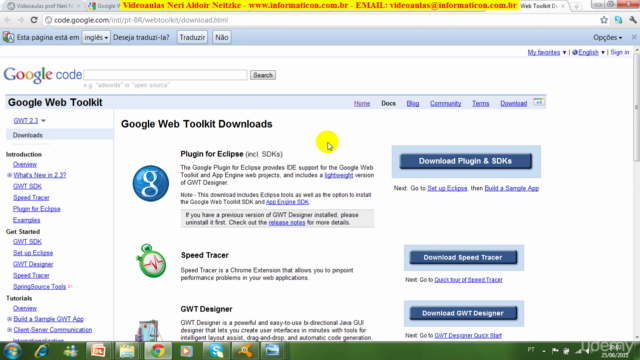The image size is (640, 360).
Task: Open the inglês language dropdown
Action: click(96, 37)
